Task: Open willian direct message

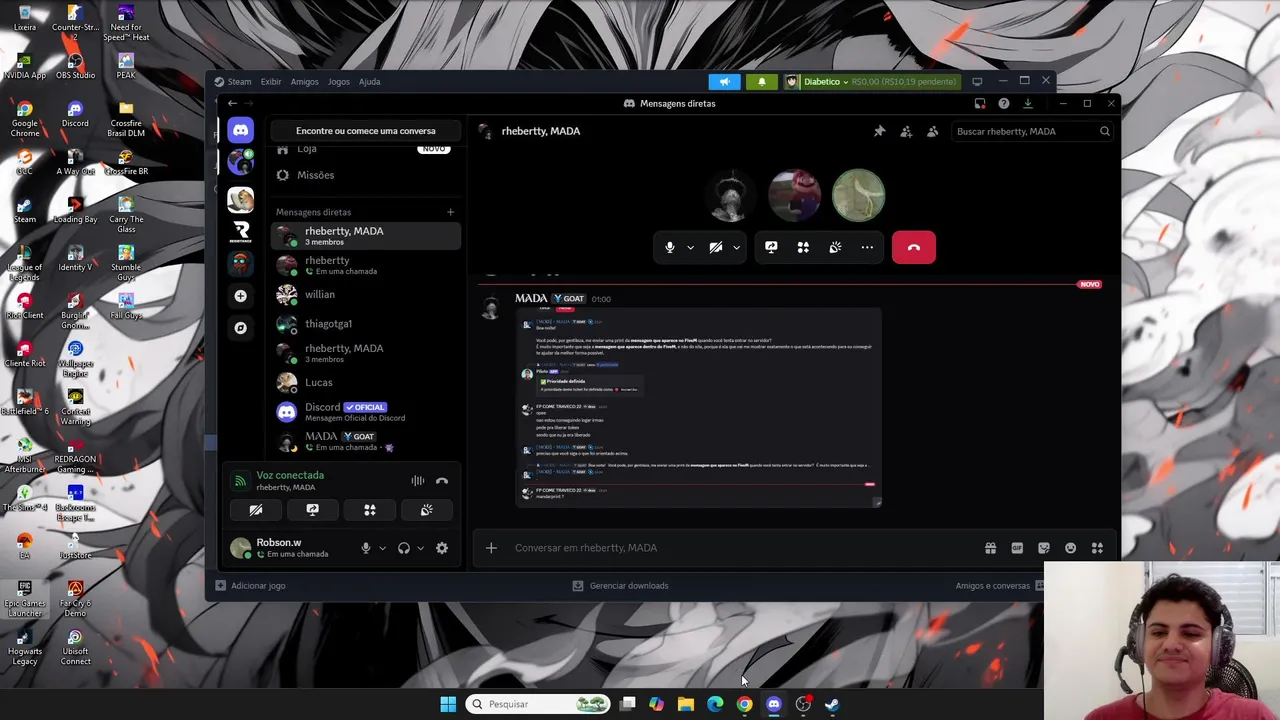Action: [x=365, y=295]
